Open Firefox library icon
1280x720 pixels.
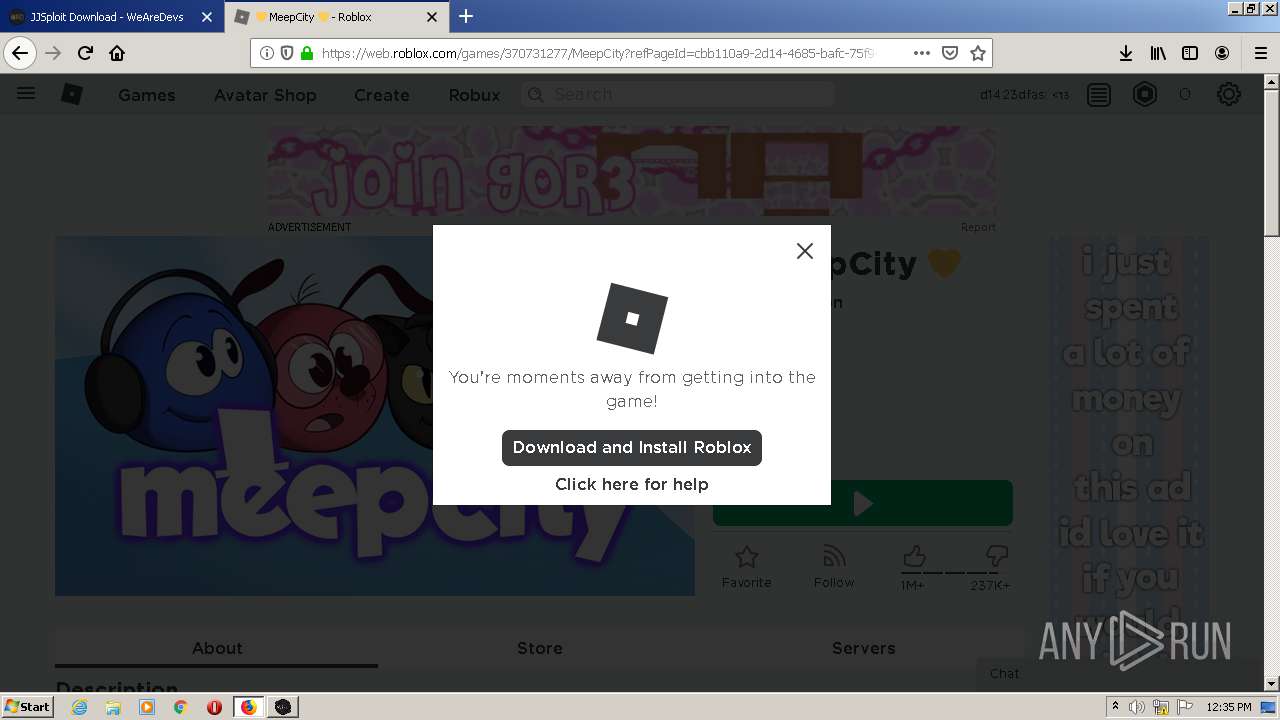coord(1158,53)
